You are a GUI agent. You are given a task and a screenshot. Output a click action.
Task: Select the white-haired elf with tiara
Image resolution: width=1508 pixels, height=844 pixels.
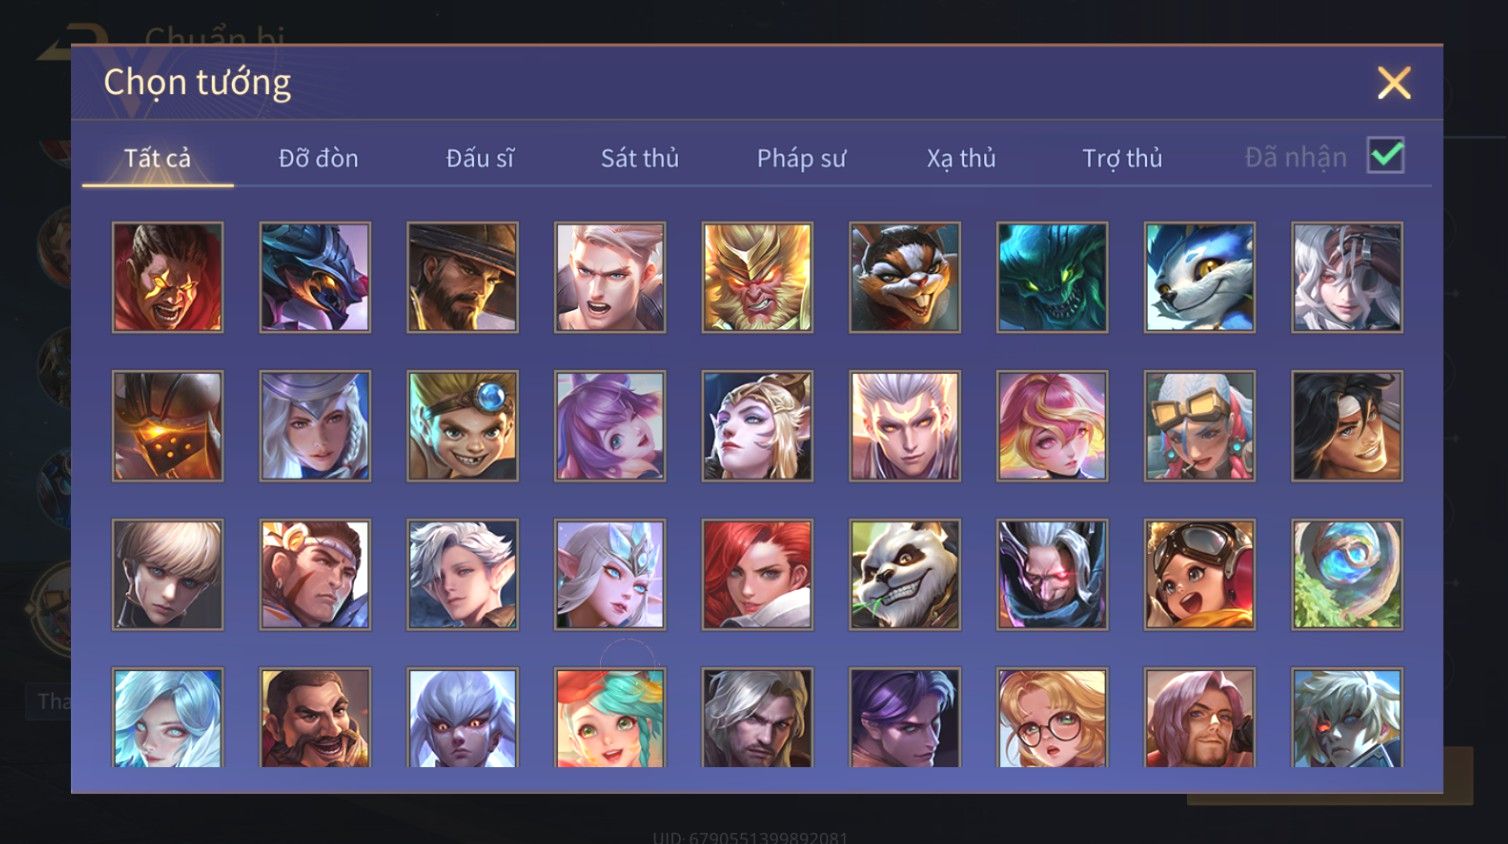610,574
